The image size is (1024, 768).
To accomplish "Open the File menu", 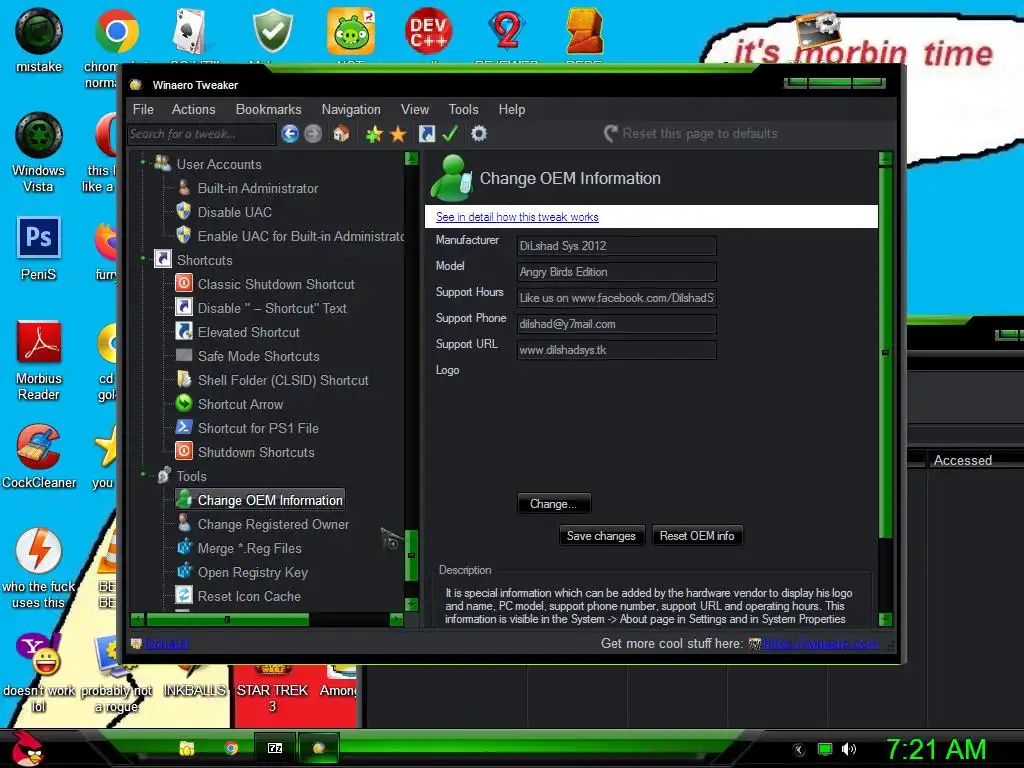I will pyautogui.click(x=143, y=110).
